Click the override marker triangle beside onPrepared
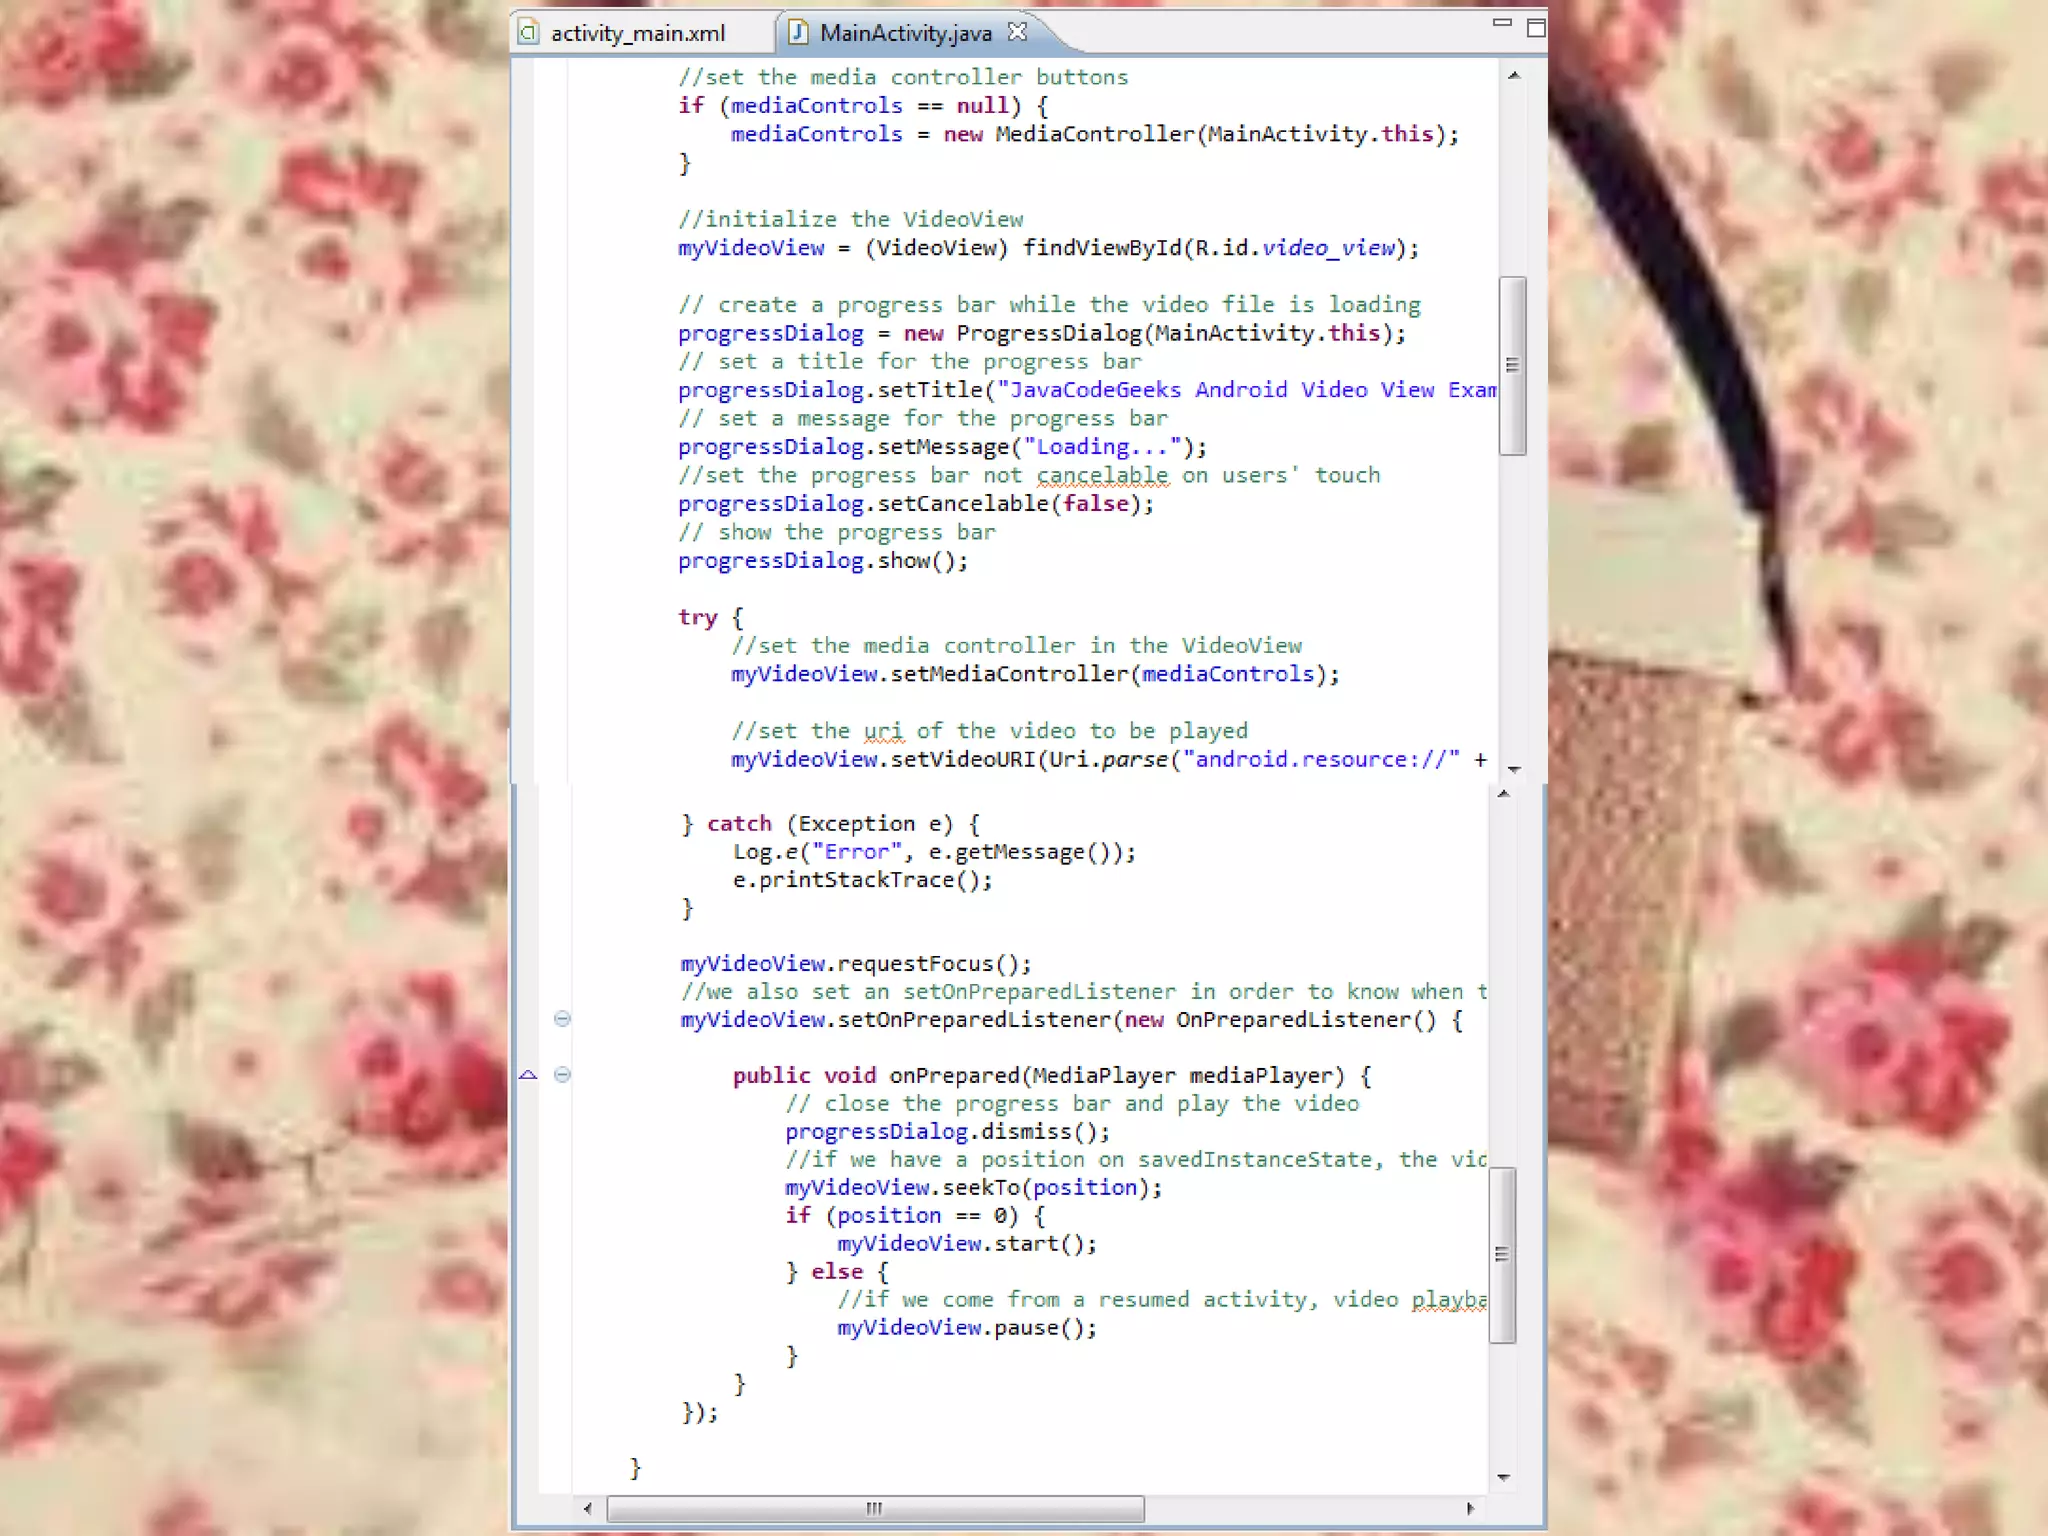The height and width of the screenshot is (1536, 2048). [x=528, y=1075]
